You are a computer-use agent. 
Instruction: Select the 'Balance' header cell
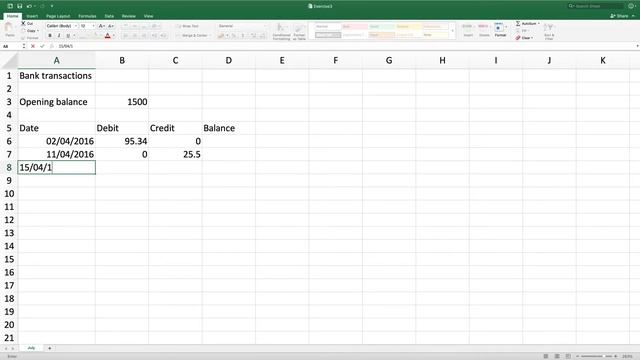229,128
